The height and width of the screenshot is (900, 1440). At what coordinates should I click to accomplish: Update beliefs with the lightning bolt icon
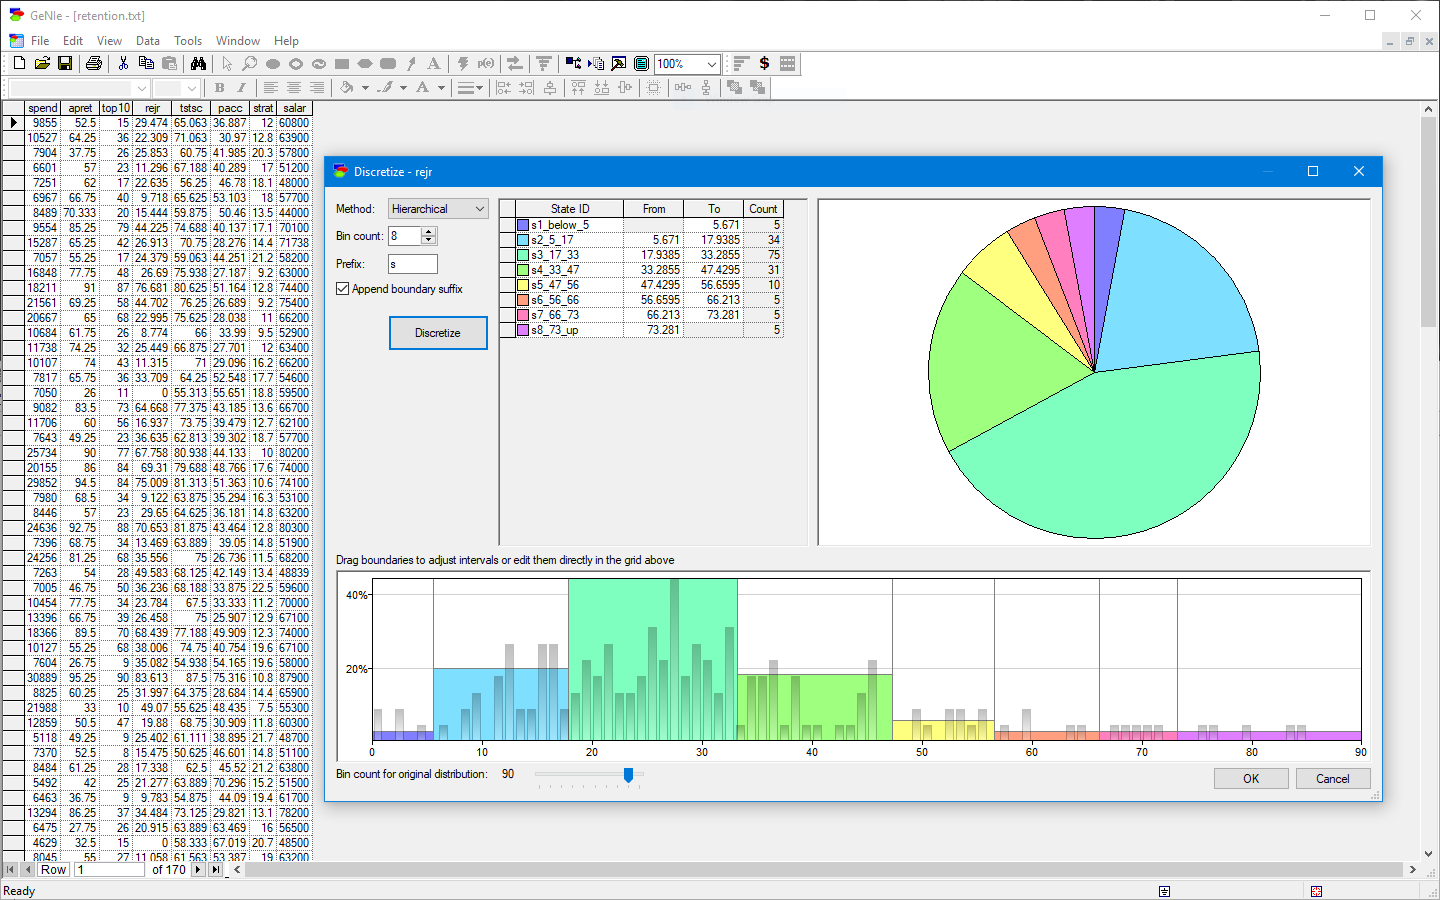[463, 63]
